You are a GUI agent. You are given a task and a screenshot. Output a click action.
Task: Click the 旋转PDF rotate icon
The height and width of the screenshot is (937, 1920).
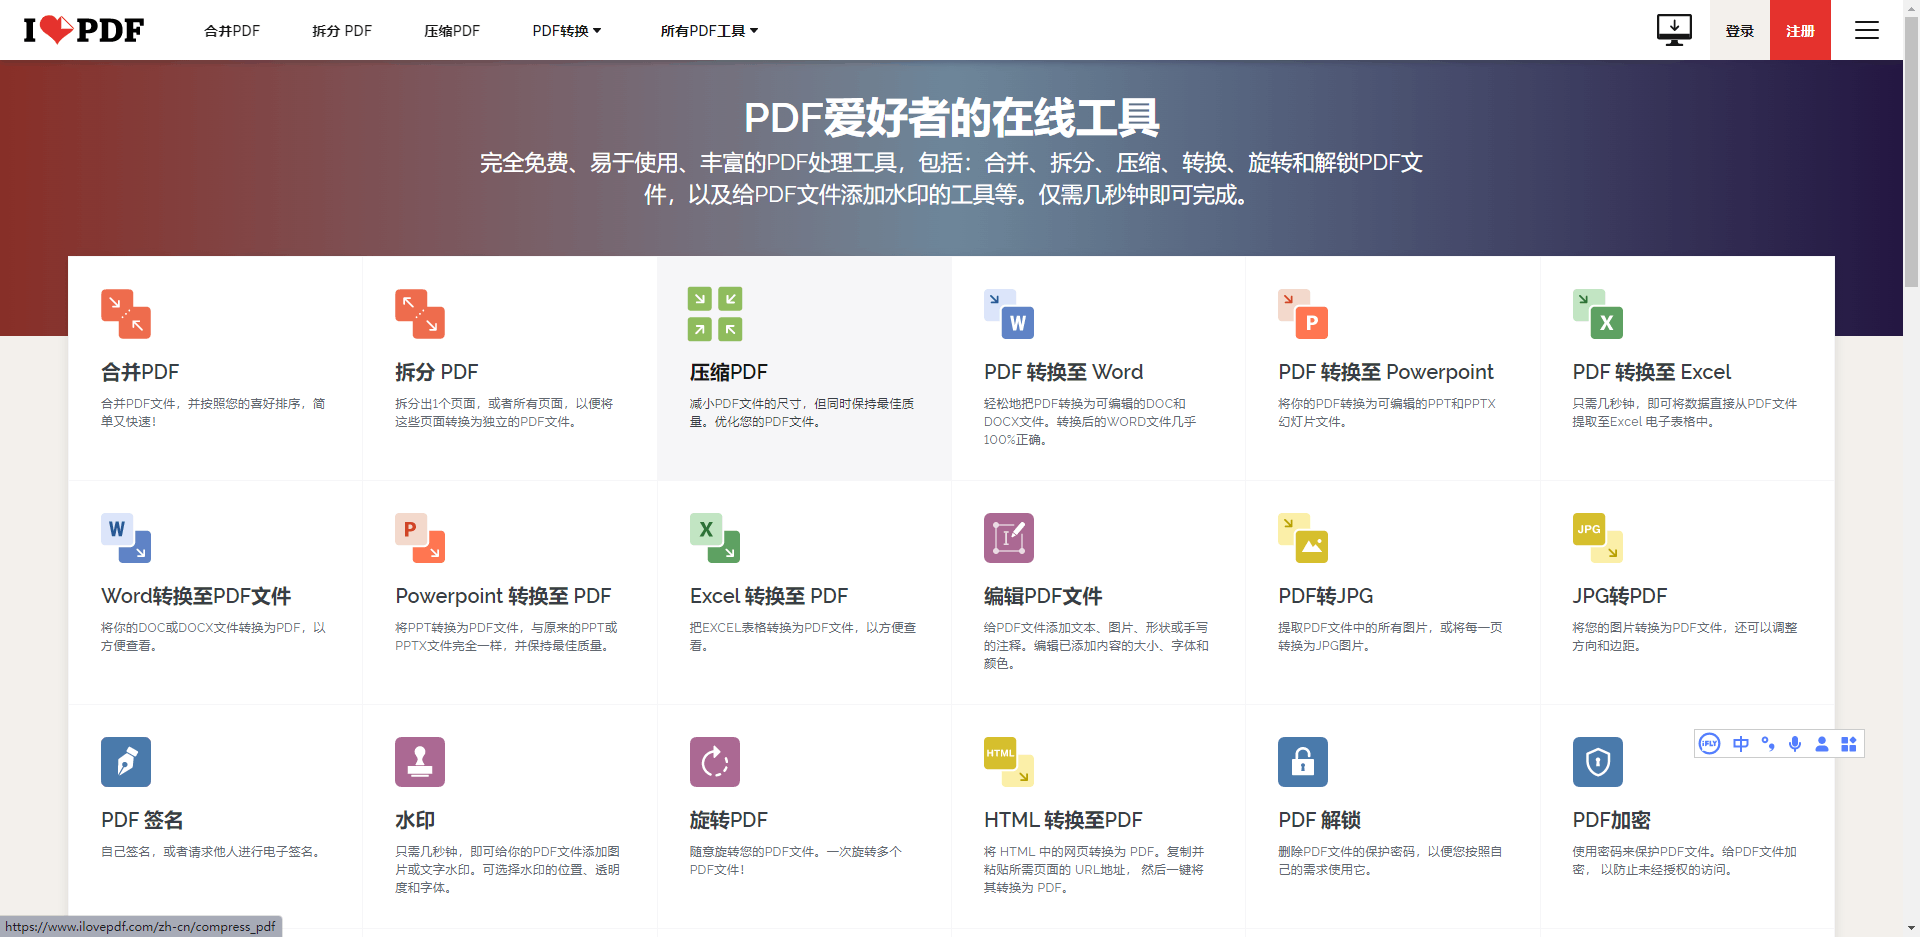[715, 762]
